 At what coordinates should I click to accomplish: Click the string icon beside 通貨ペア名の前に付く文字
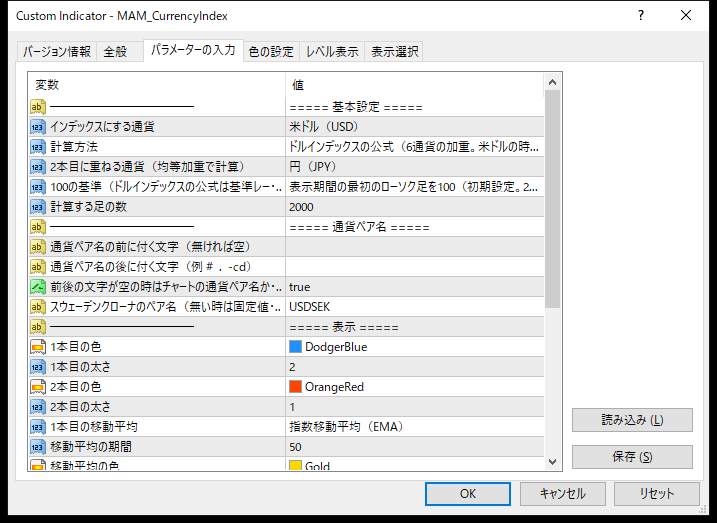click(38, 247)
